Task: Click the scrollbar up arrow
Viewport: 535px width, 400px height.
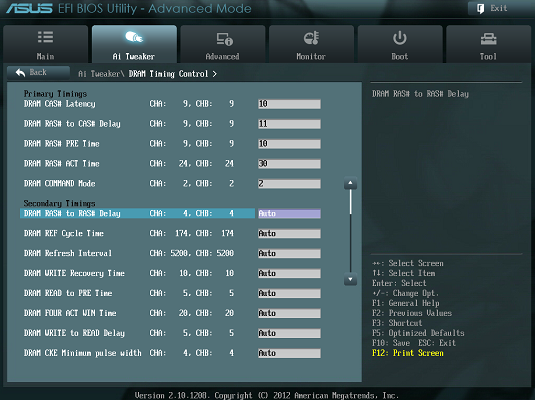Action: pyautogui.click(x=350, y=183)
